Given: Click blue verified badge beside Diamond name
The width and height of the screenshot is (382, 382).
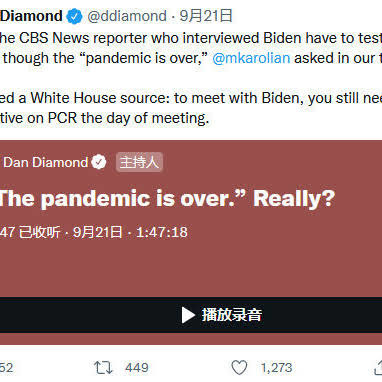Looking at the screenshot, I should click(x=74, y=16).
